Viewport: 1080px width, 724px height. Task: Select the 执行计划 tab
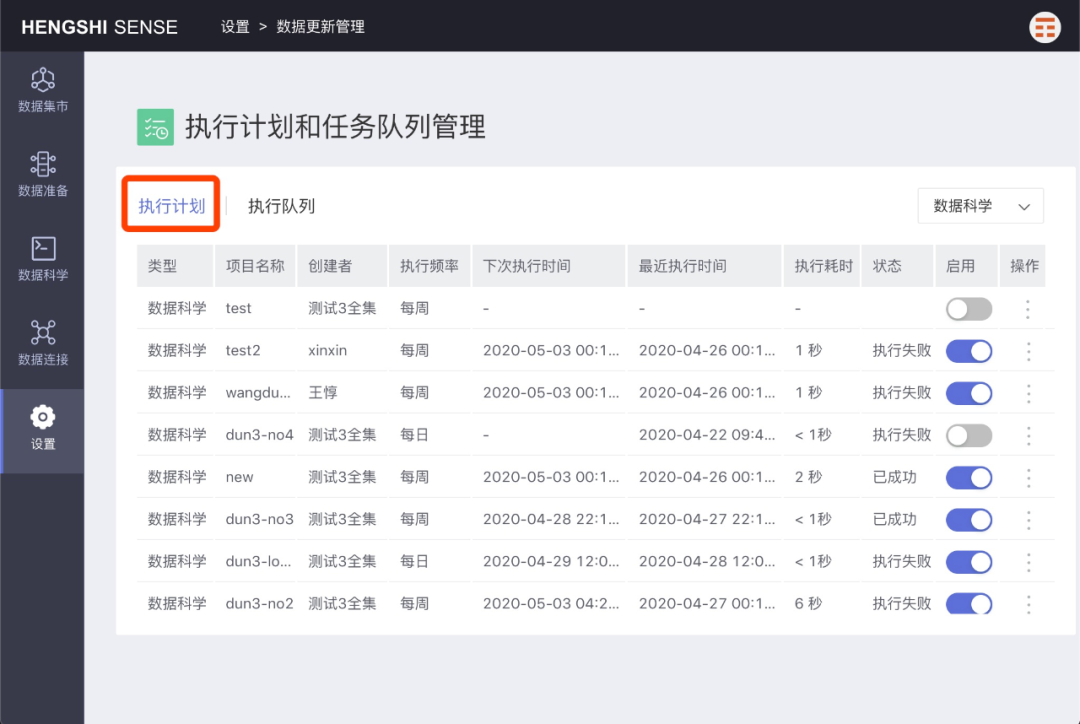tap(170, 204)
